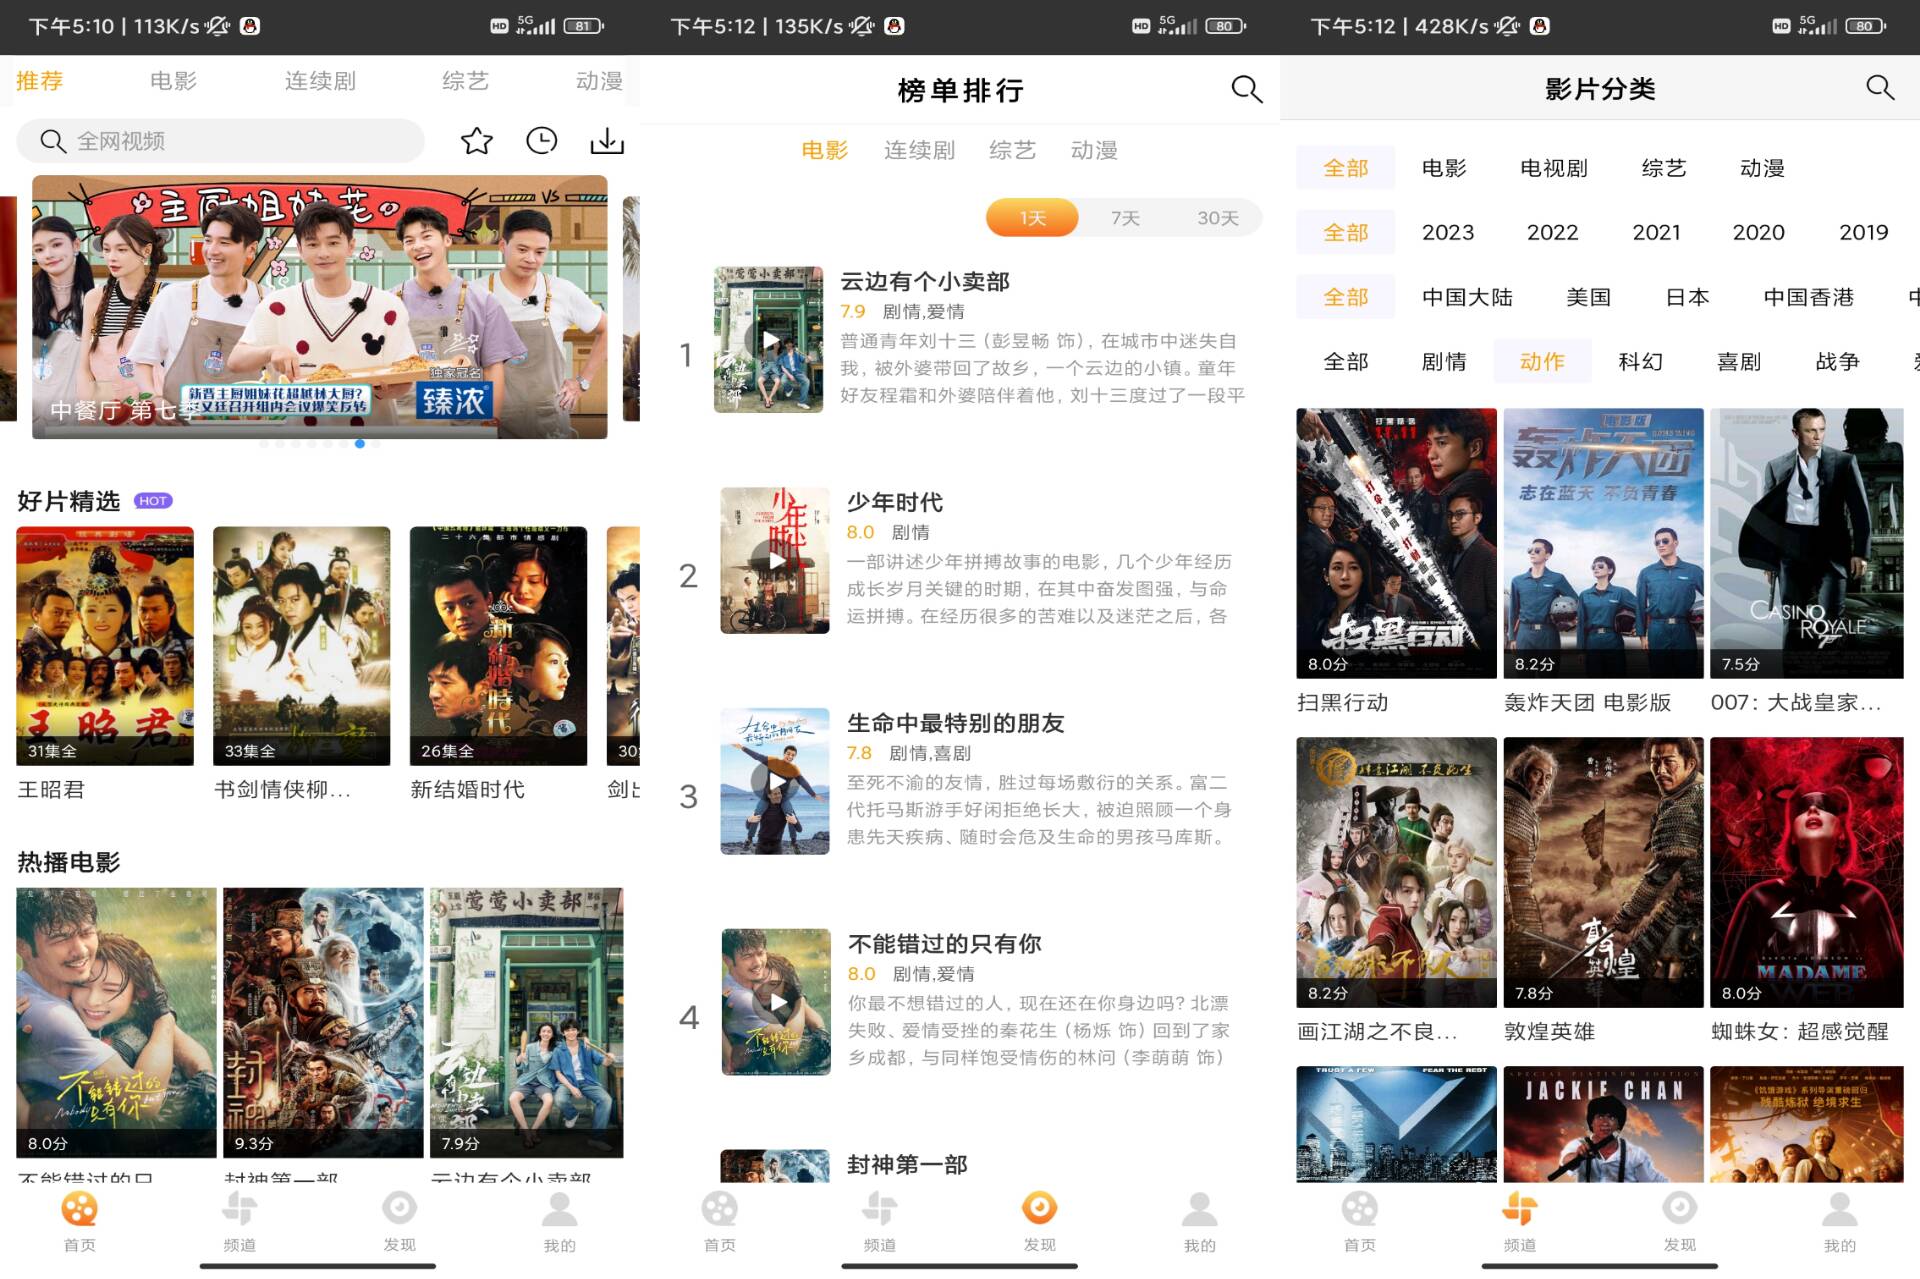Tap the star favorites icon

(476, 141)
